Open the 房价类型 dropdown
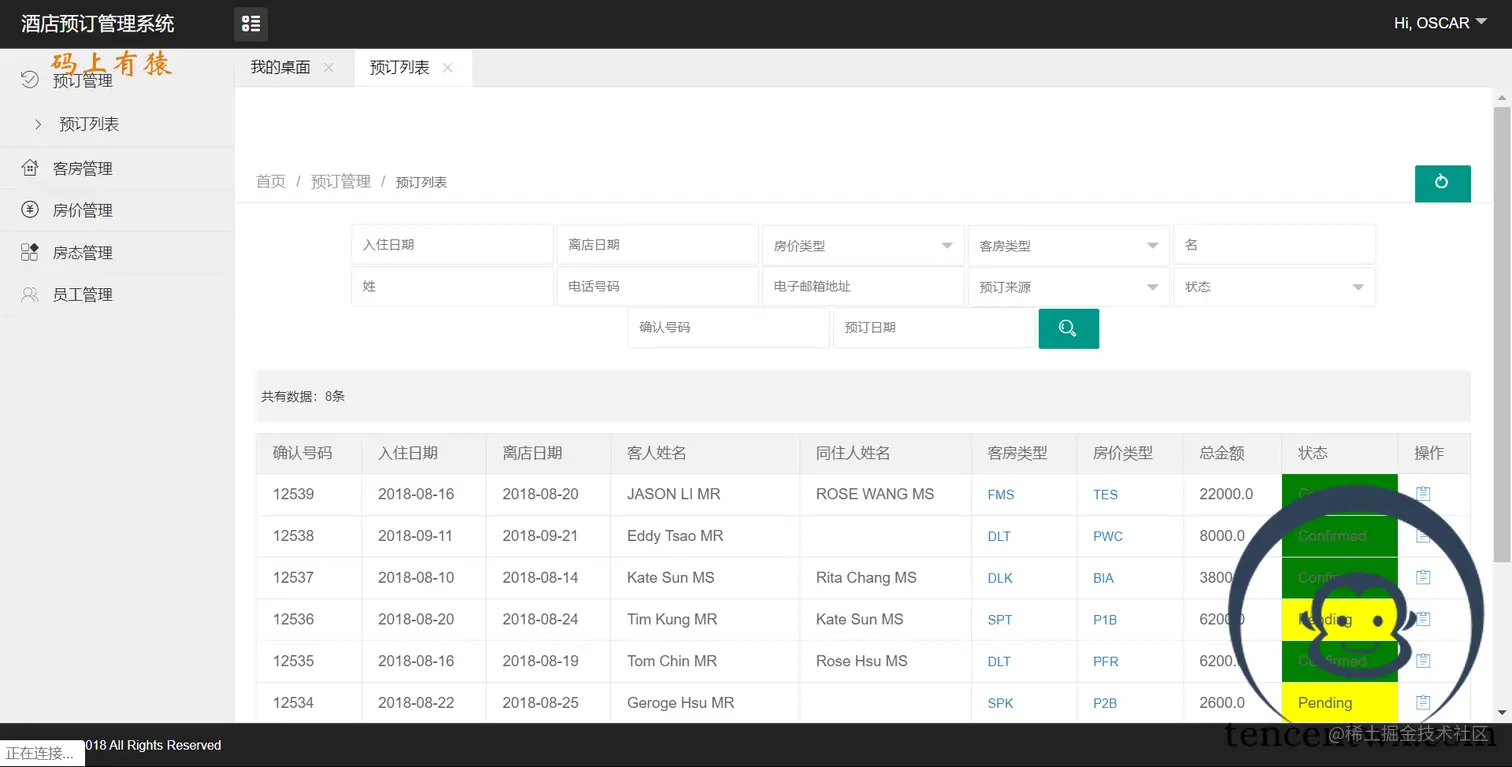1512x767 pixels. tap(862, 245)
